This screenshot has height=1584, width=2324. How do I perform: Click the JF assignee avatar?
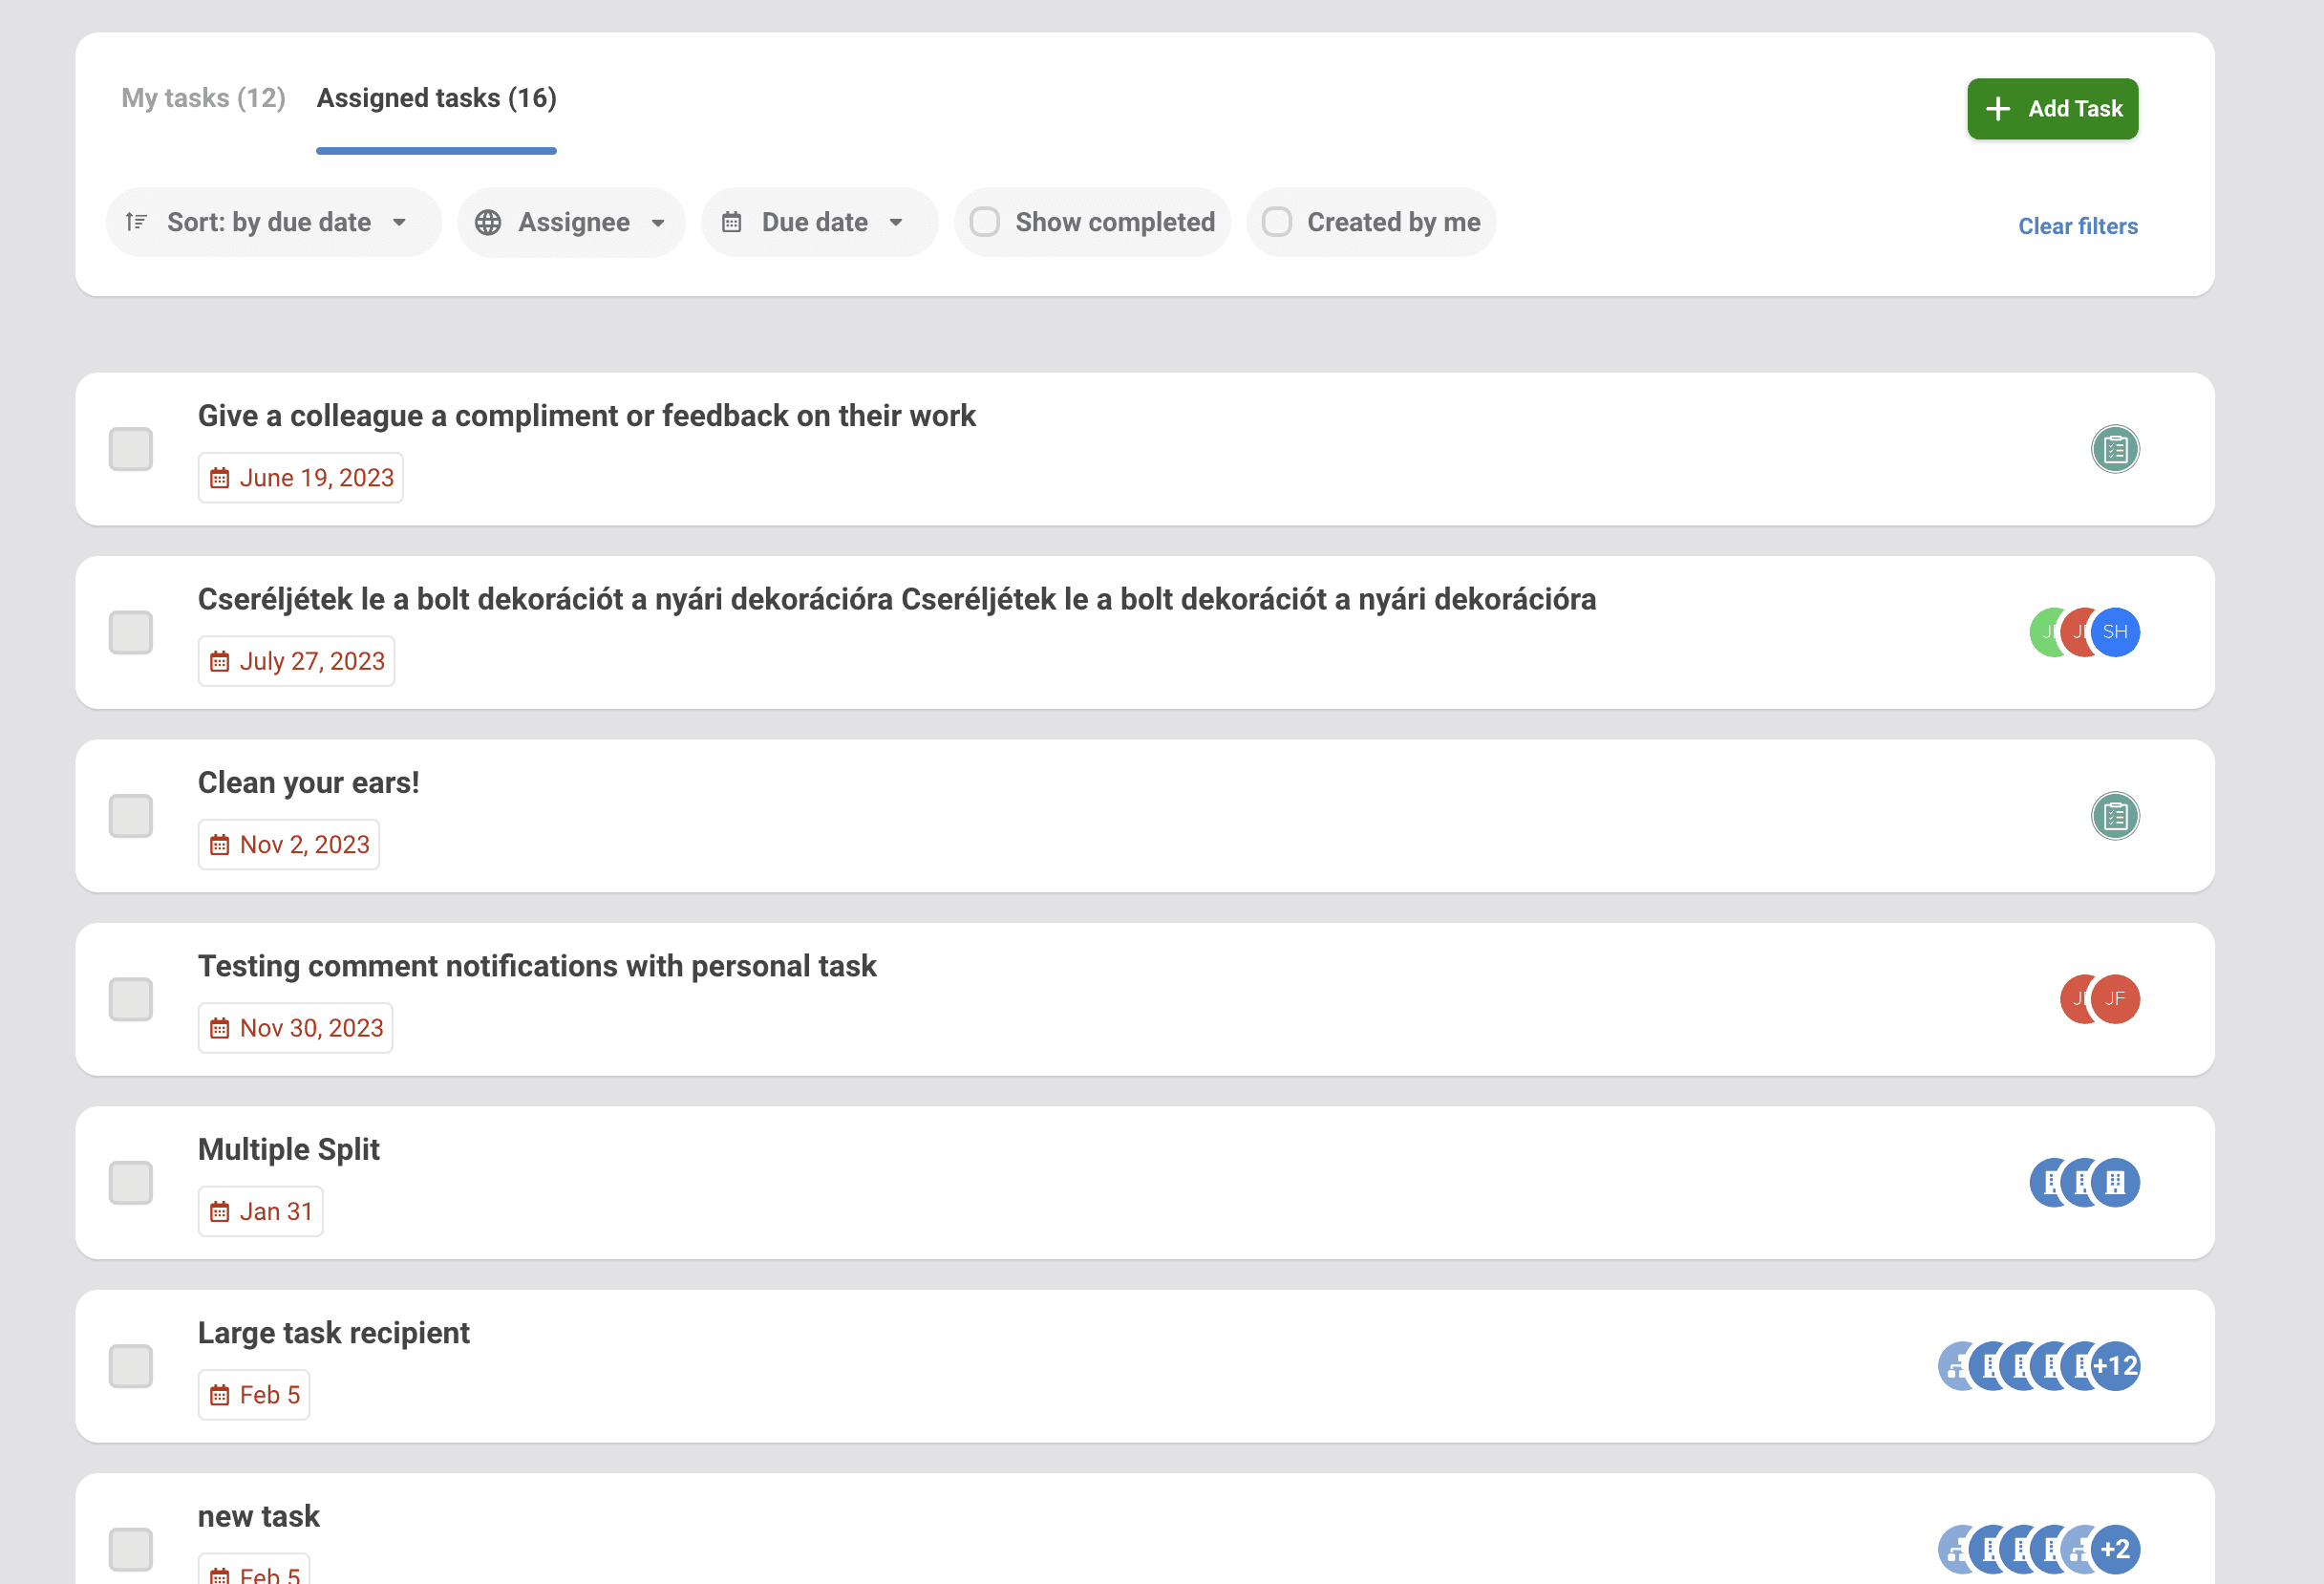pos(2115,999)
